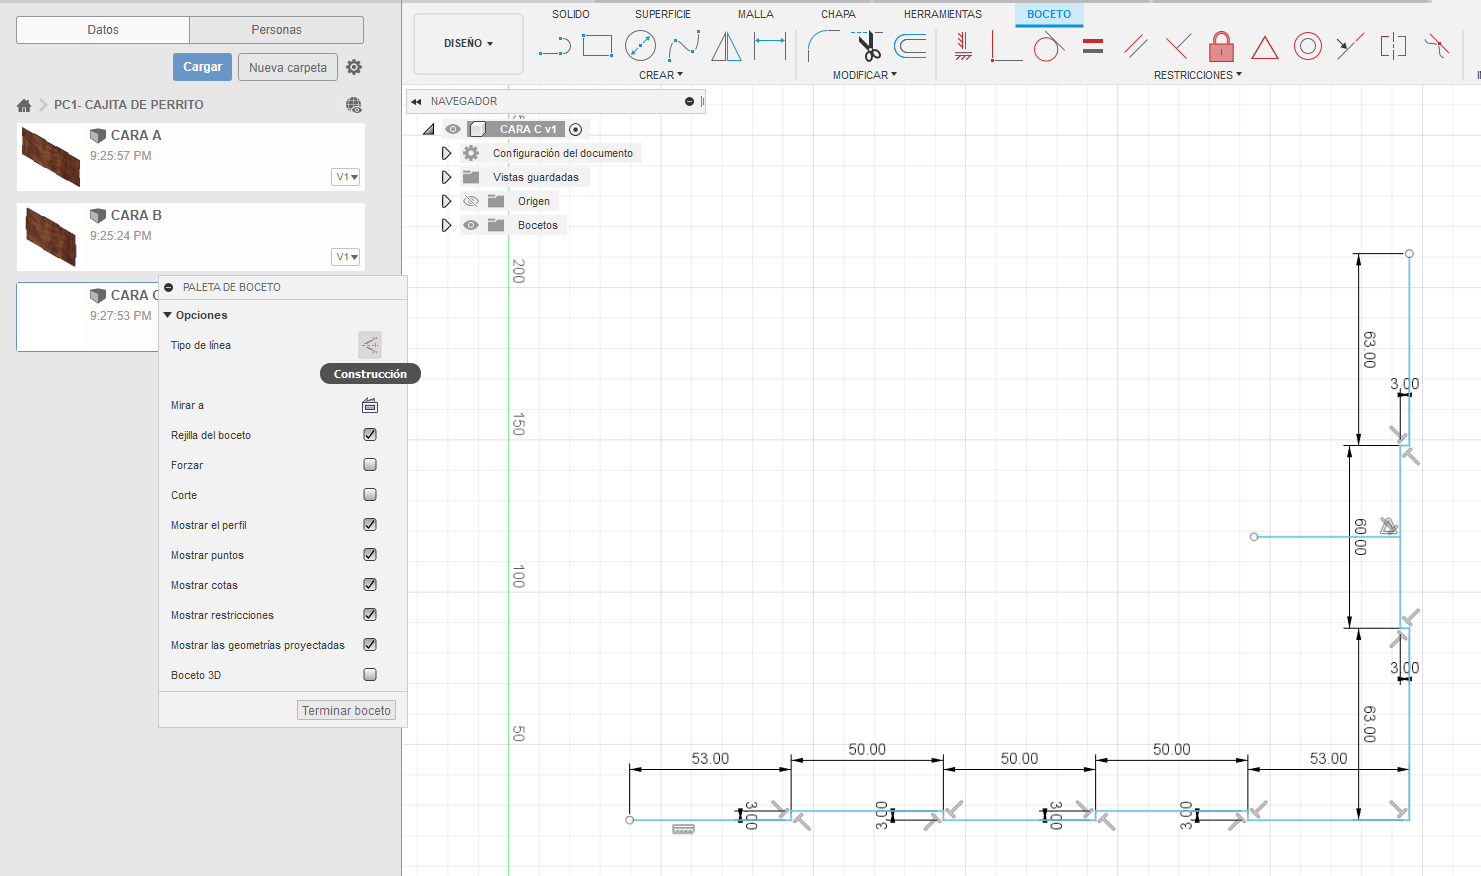Screen dimensions: 1481x876
Task: Toggle Mostrar puntos checkbox
Action: click(370, 555)
